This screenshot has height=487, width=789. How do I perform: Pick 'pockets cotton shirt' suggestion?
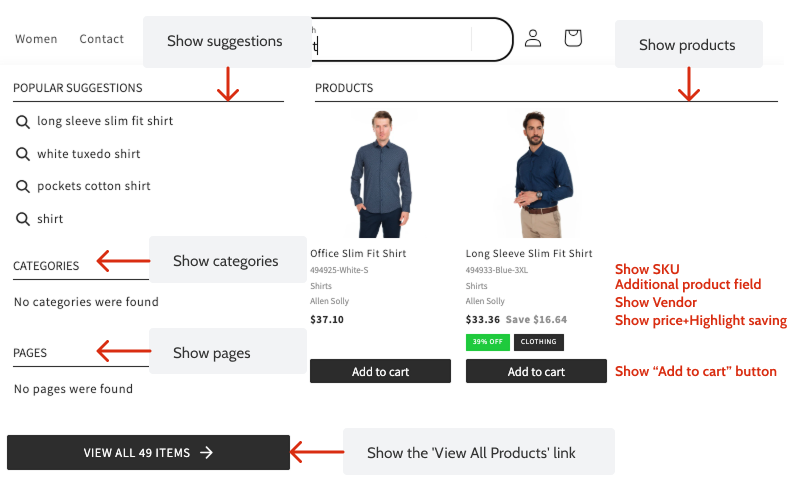pyautogui.click(x=94, y=186)
